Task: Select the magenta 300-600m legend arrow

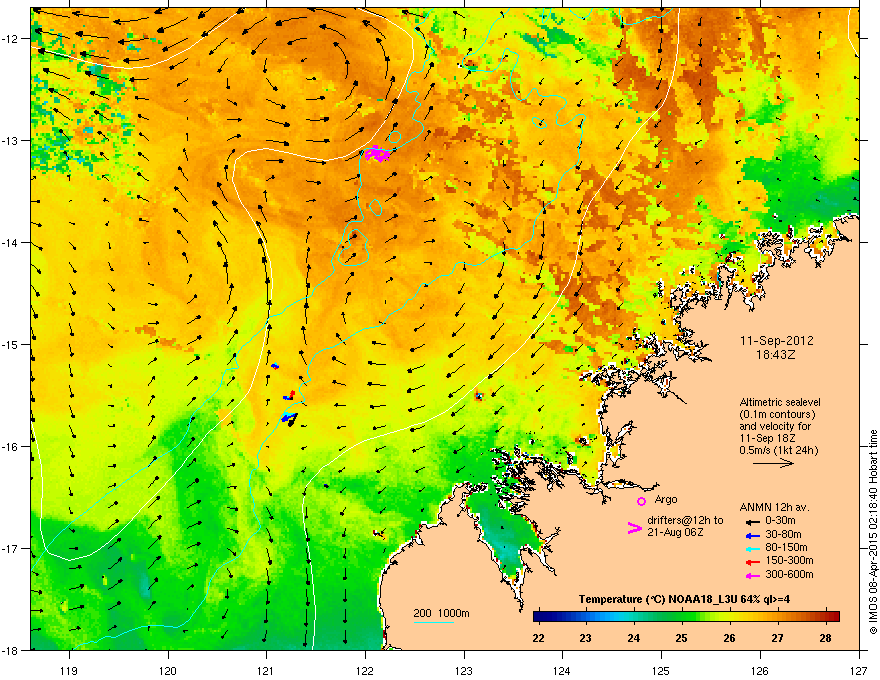Action: coord(752,575)
